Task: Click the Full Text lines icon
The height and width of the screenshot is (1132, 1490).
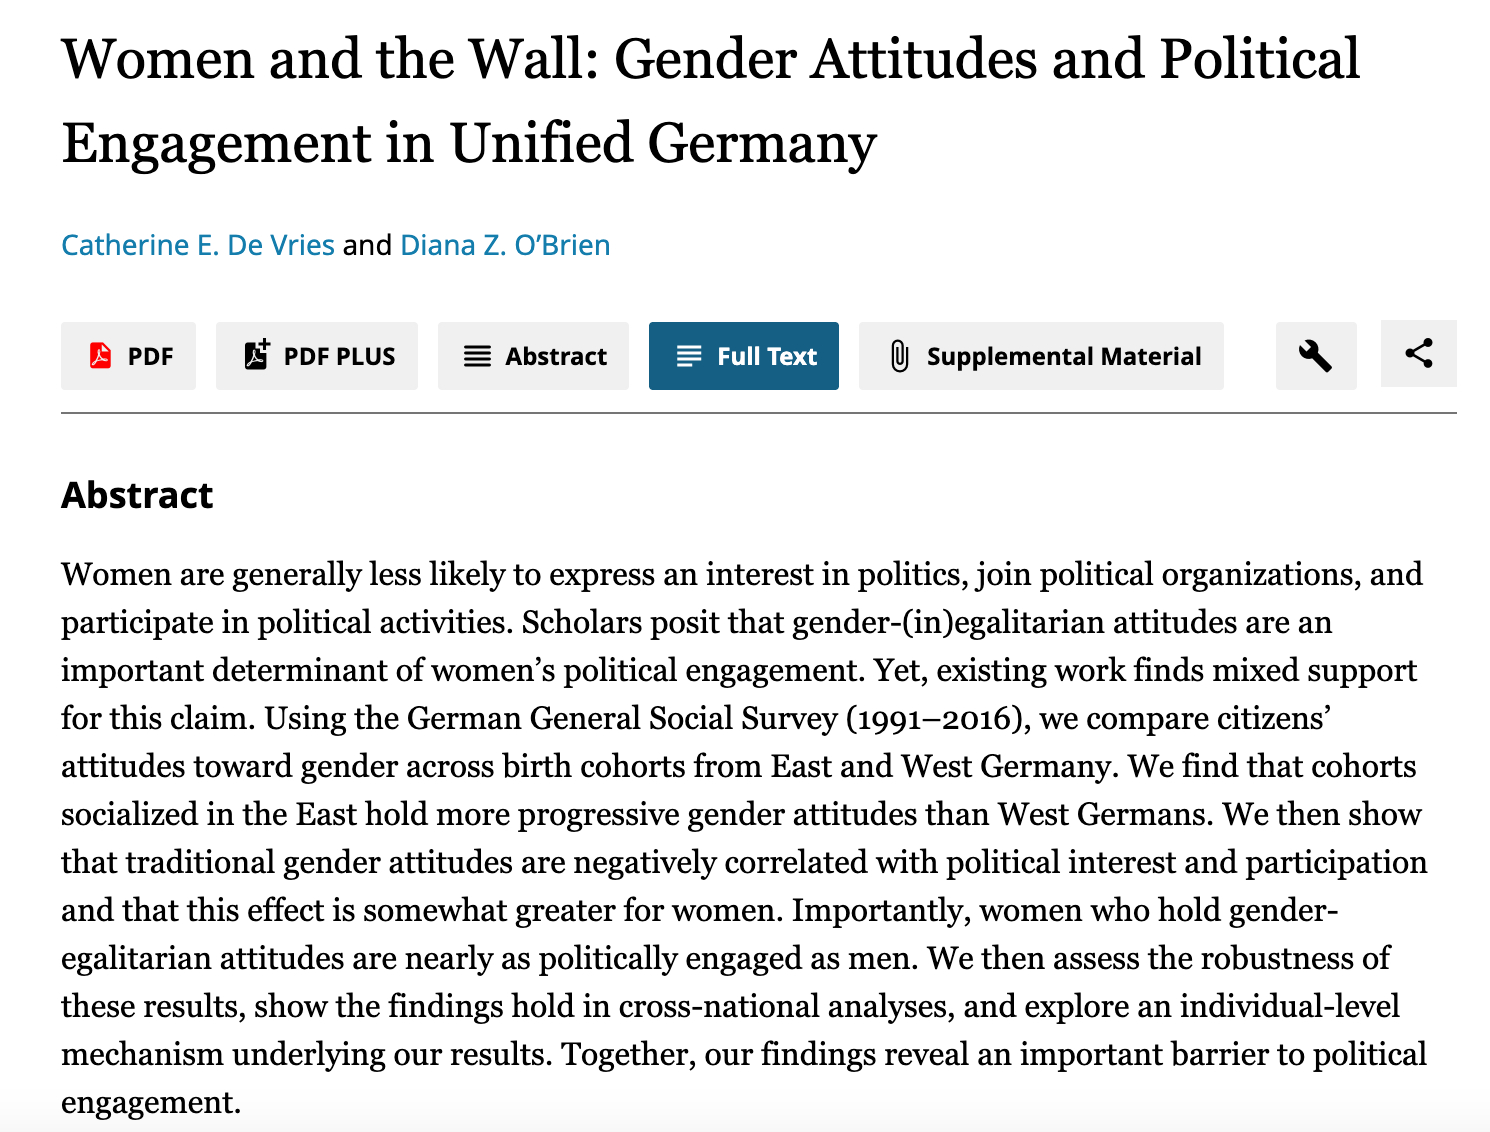Action: point(689,356)
